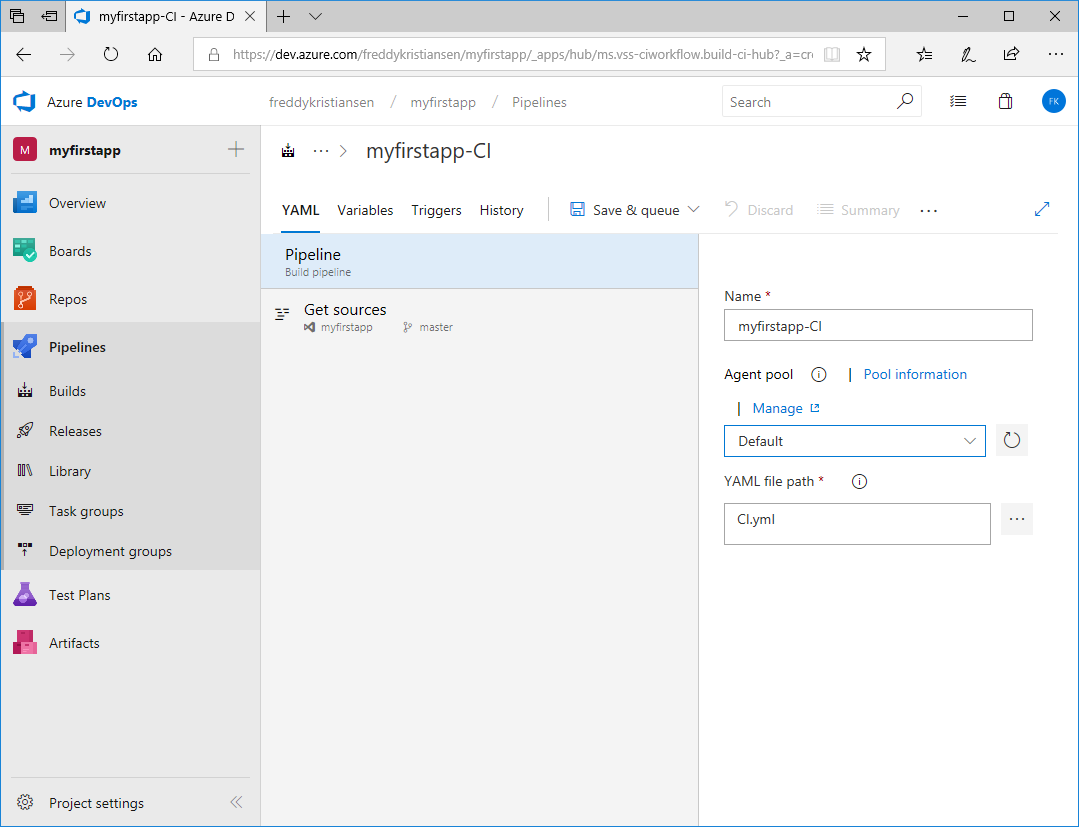The image size is (1079, 827).
Task: Browse for YAML file path button
Action: [1017, 519]
